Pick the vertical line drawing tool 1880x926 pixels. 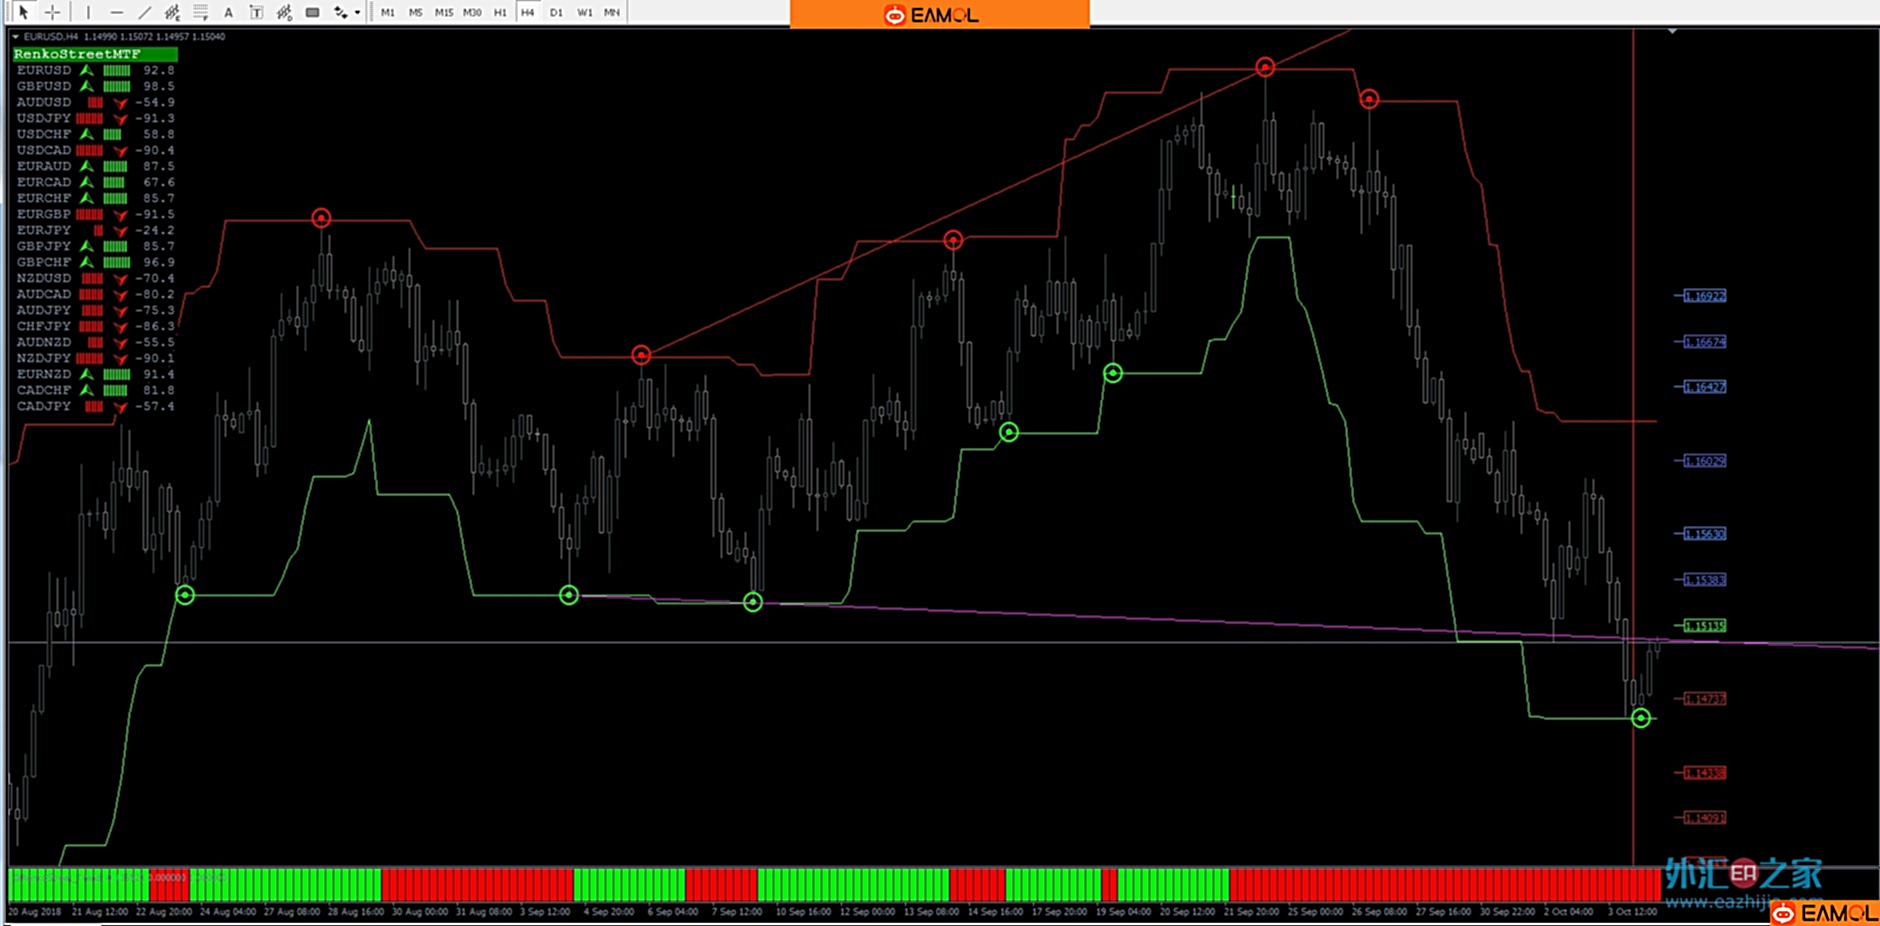pos(88,12)
